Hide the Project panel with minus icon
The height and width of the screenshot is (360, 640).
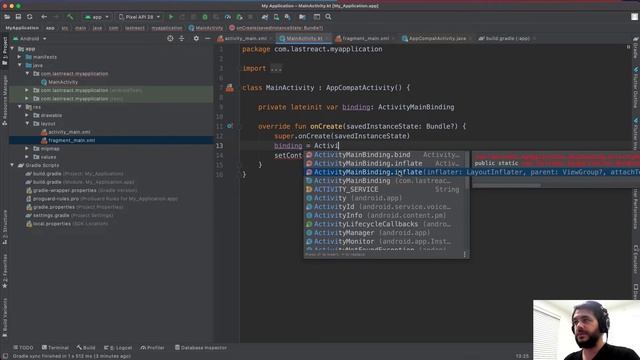pyautogui.click(x=208, y=38)
